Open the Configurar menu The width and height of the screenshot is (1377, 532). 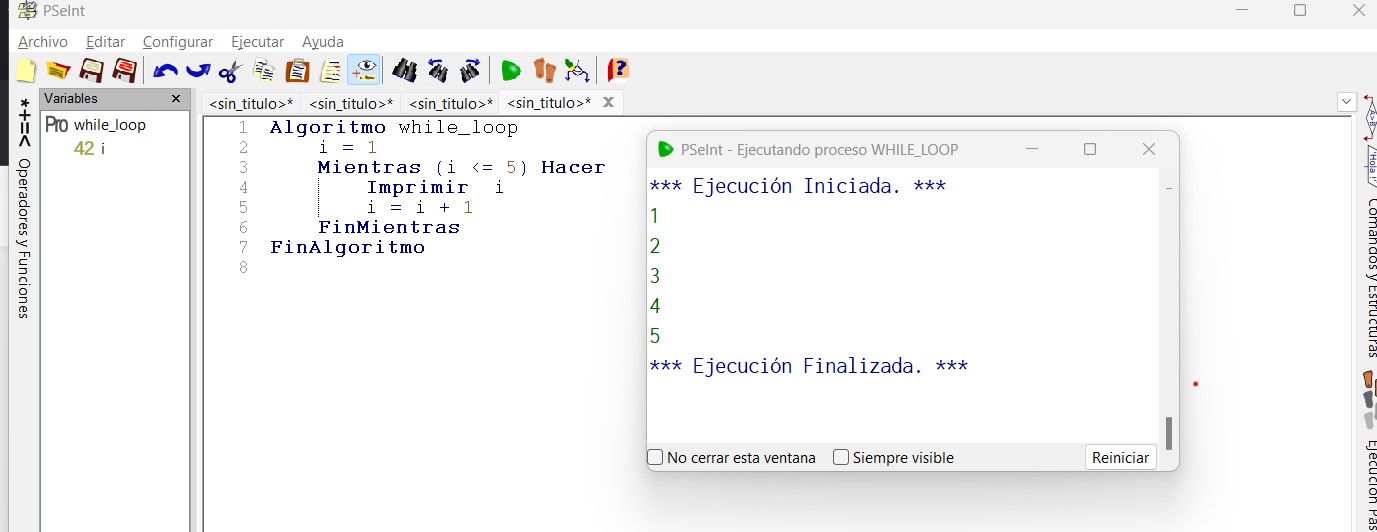(x=178, y=42)
